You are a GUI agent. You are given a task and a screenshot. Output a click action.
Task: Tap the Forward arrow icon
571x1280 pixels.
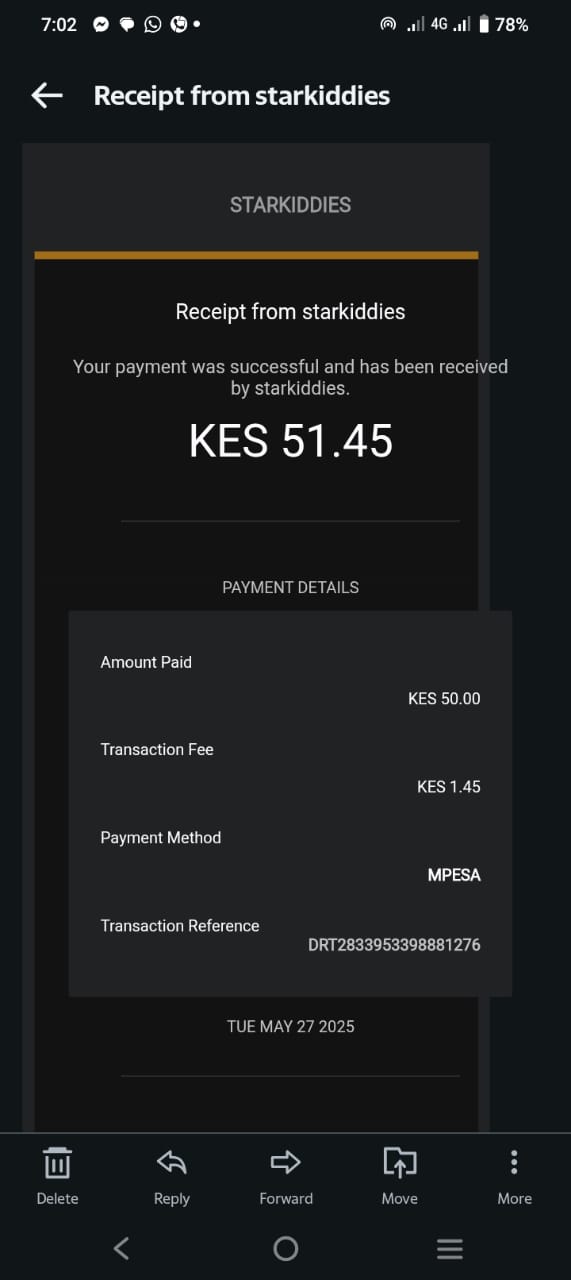(x=286, y=1162)
